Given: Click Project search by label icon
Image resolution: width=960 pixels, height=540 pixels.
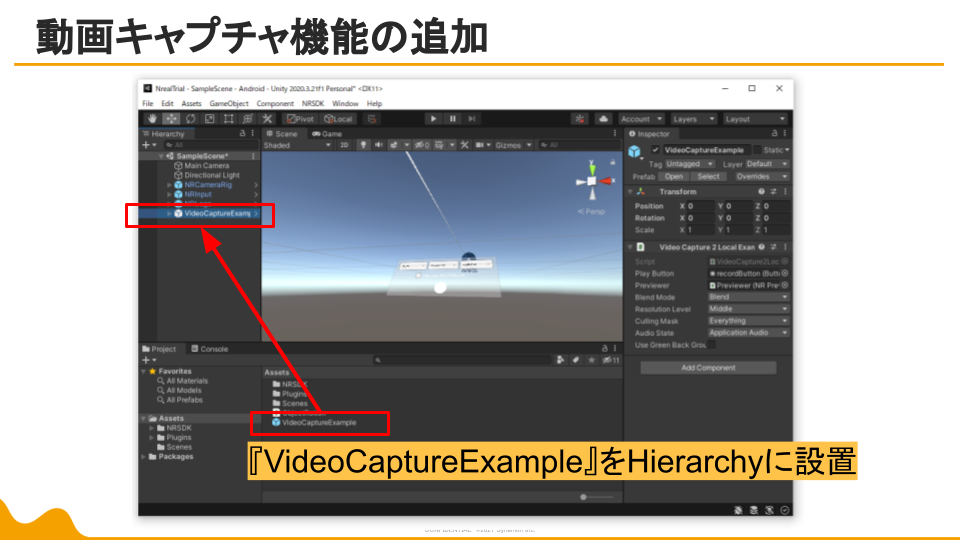Looking at the screenshot, I should click(x=576, y=360).
